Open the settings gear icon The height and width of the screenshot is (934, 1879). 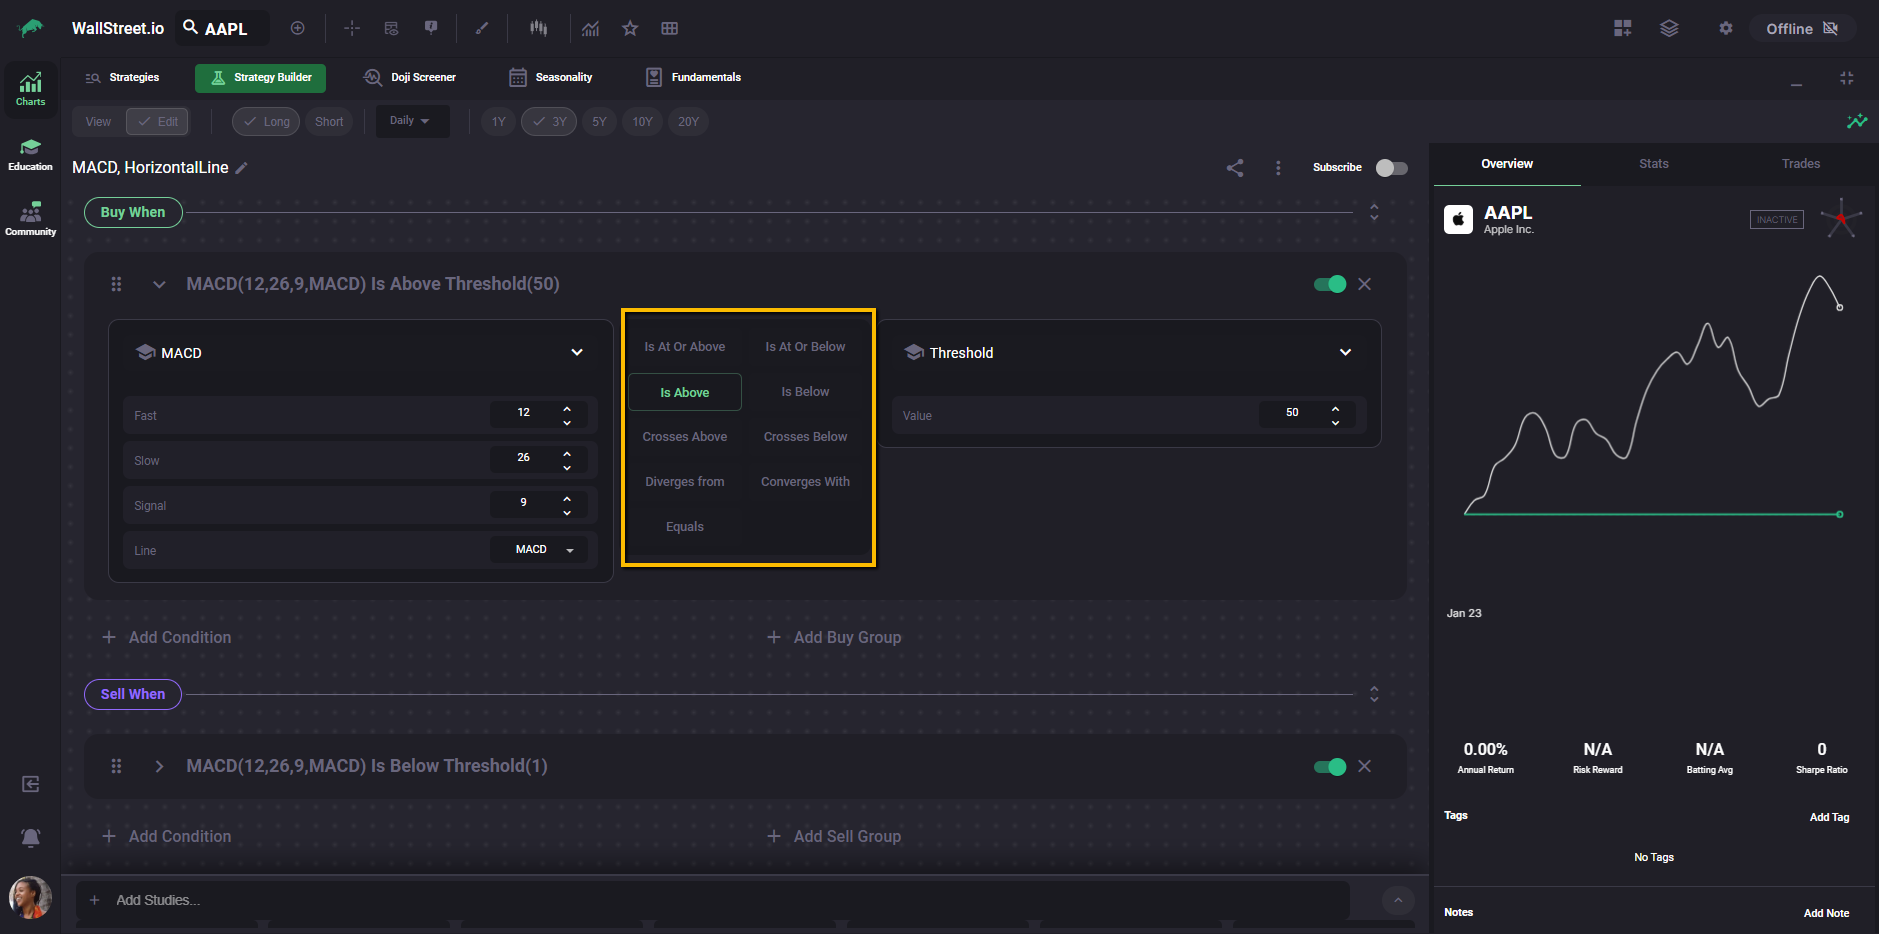click(1725, 29)
